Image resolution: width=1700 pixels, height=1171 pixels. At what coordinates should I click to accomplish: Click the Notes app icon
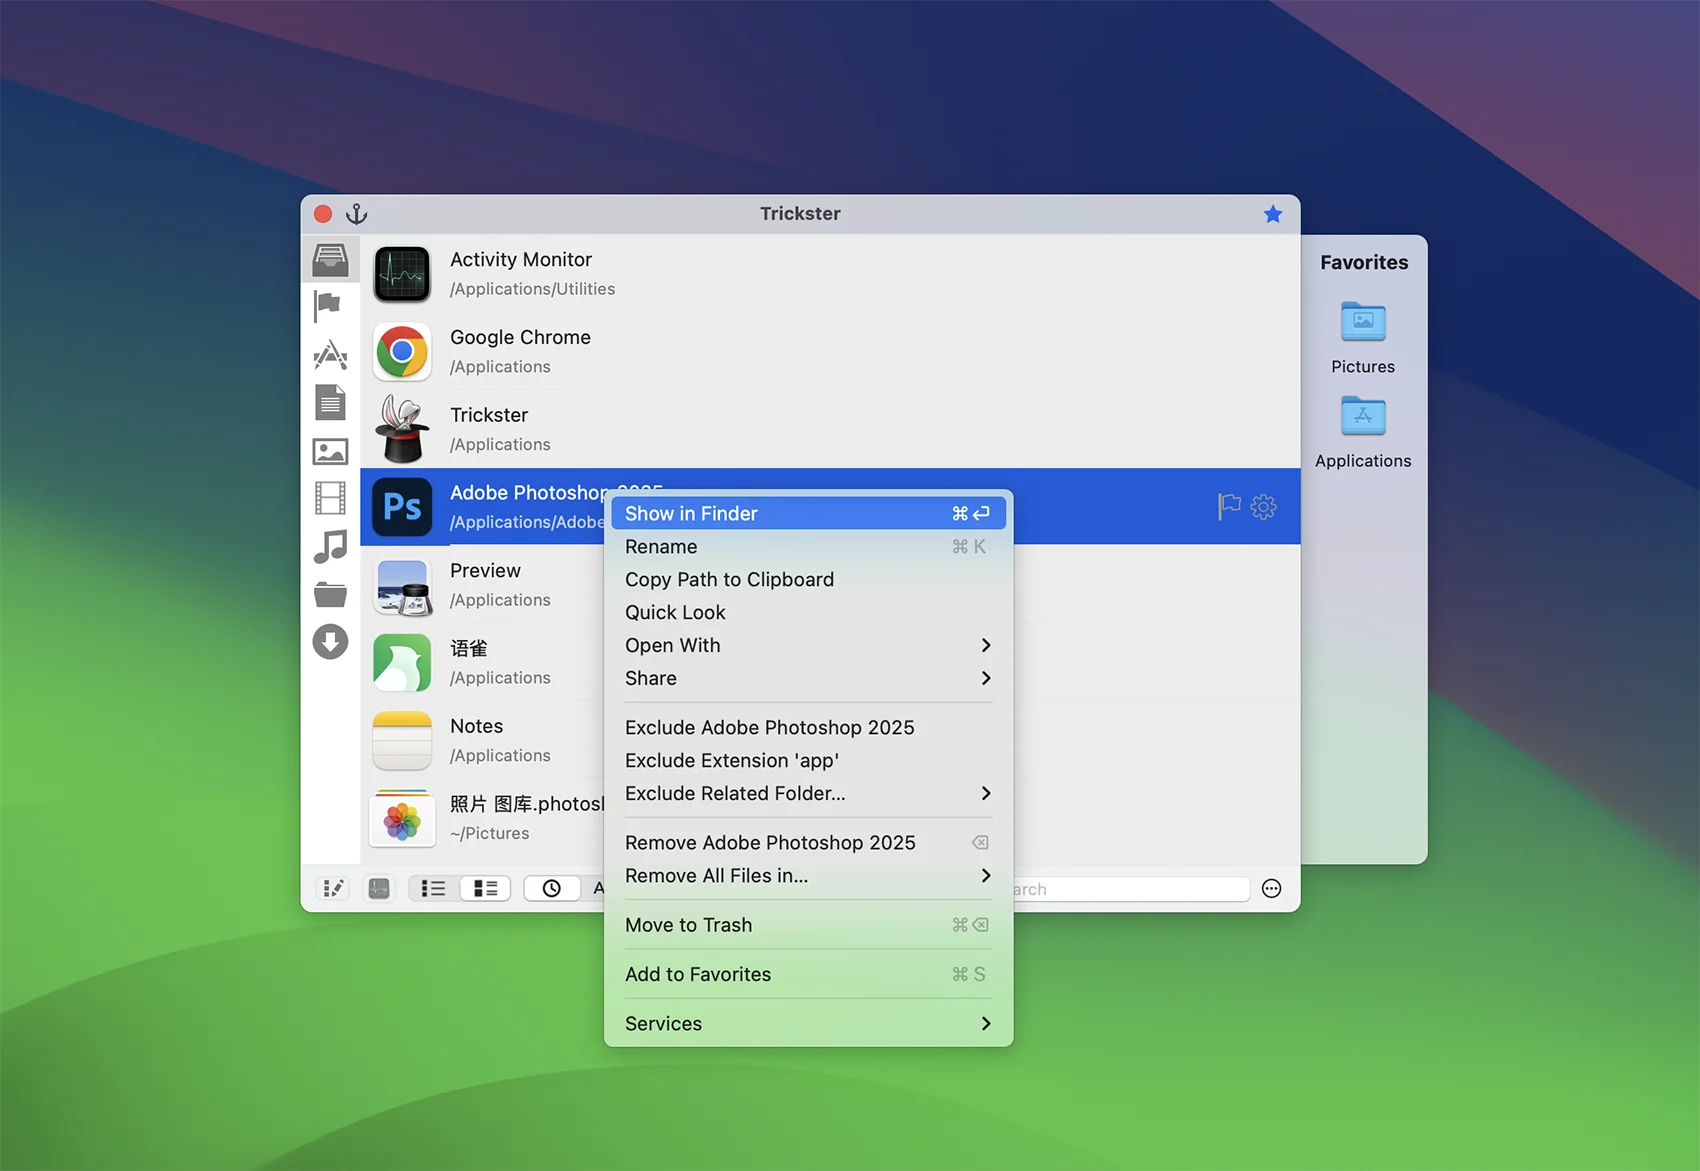click(402, 740)
